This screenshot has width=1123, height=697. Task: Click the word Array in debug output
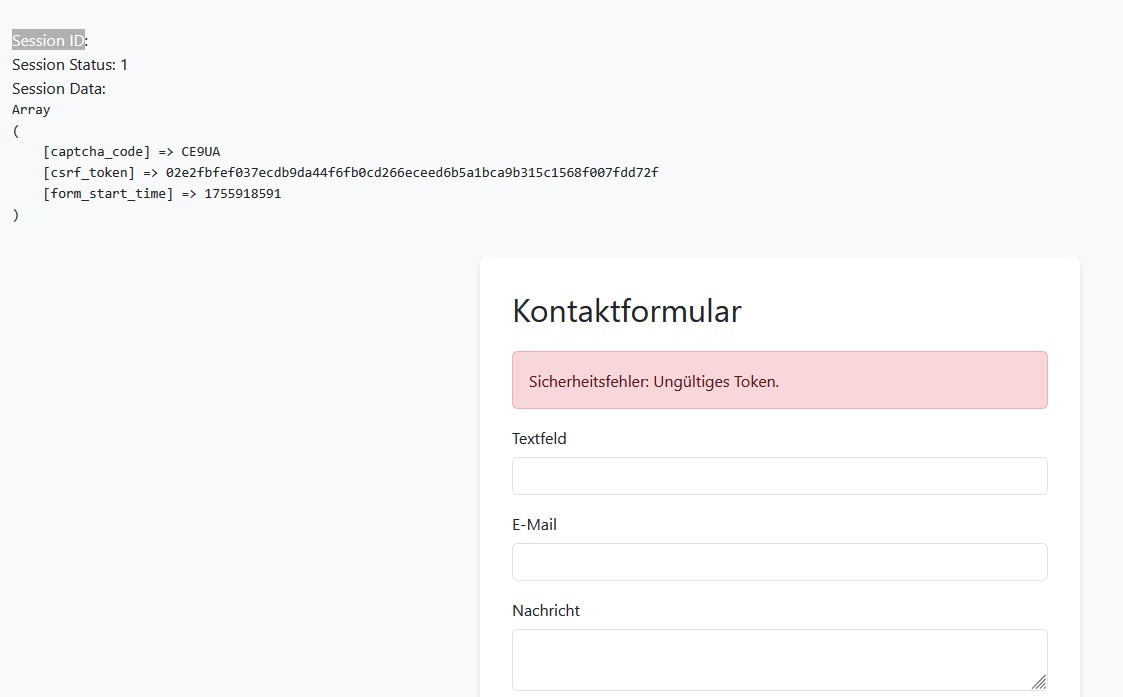31,110
